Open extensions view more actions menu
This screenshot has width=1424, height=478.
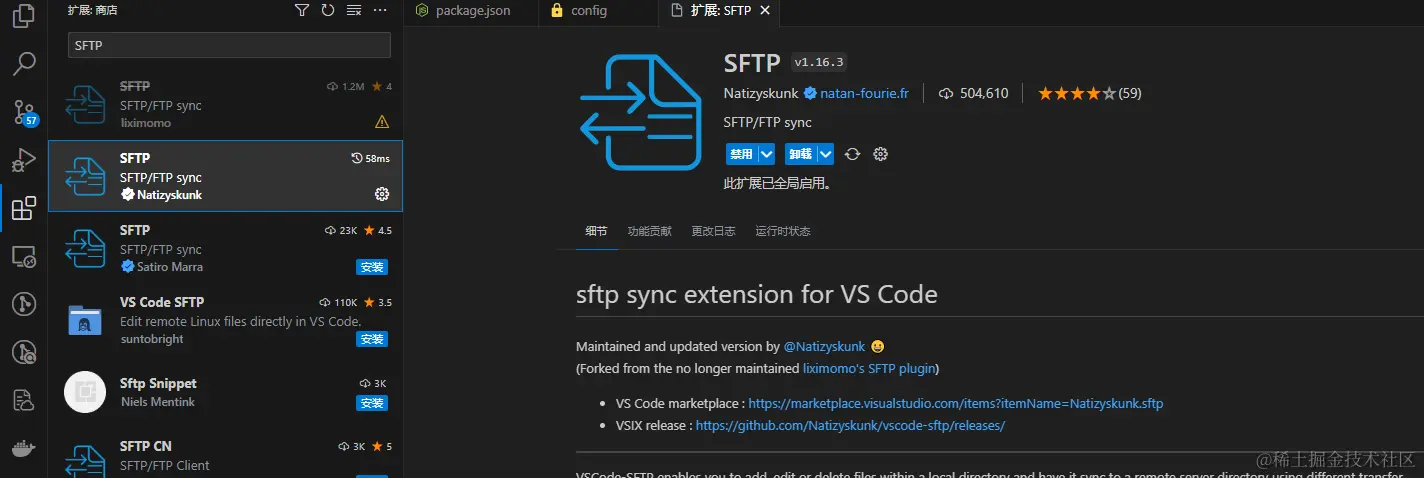380,10
